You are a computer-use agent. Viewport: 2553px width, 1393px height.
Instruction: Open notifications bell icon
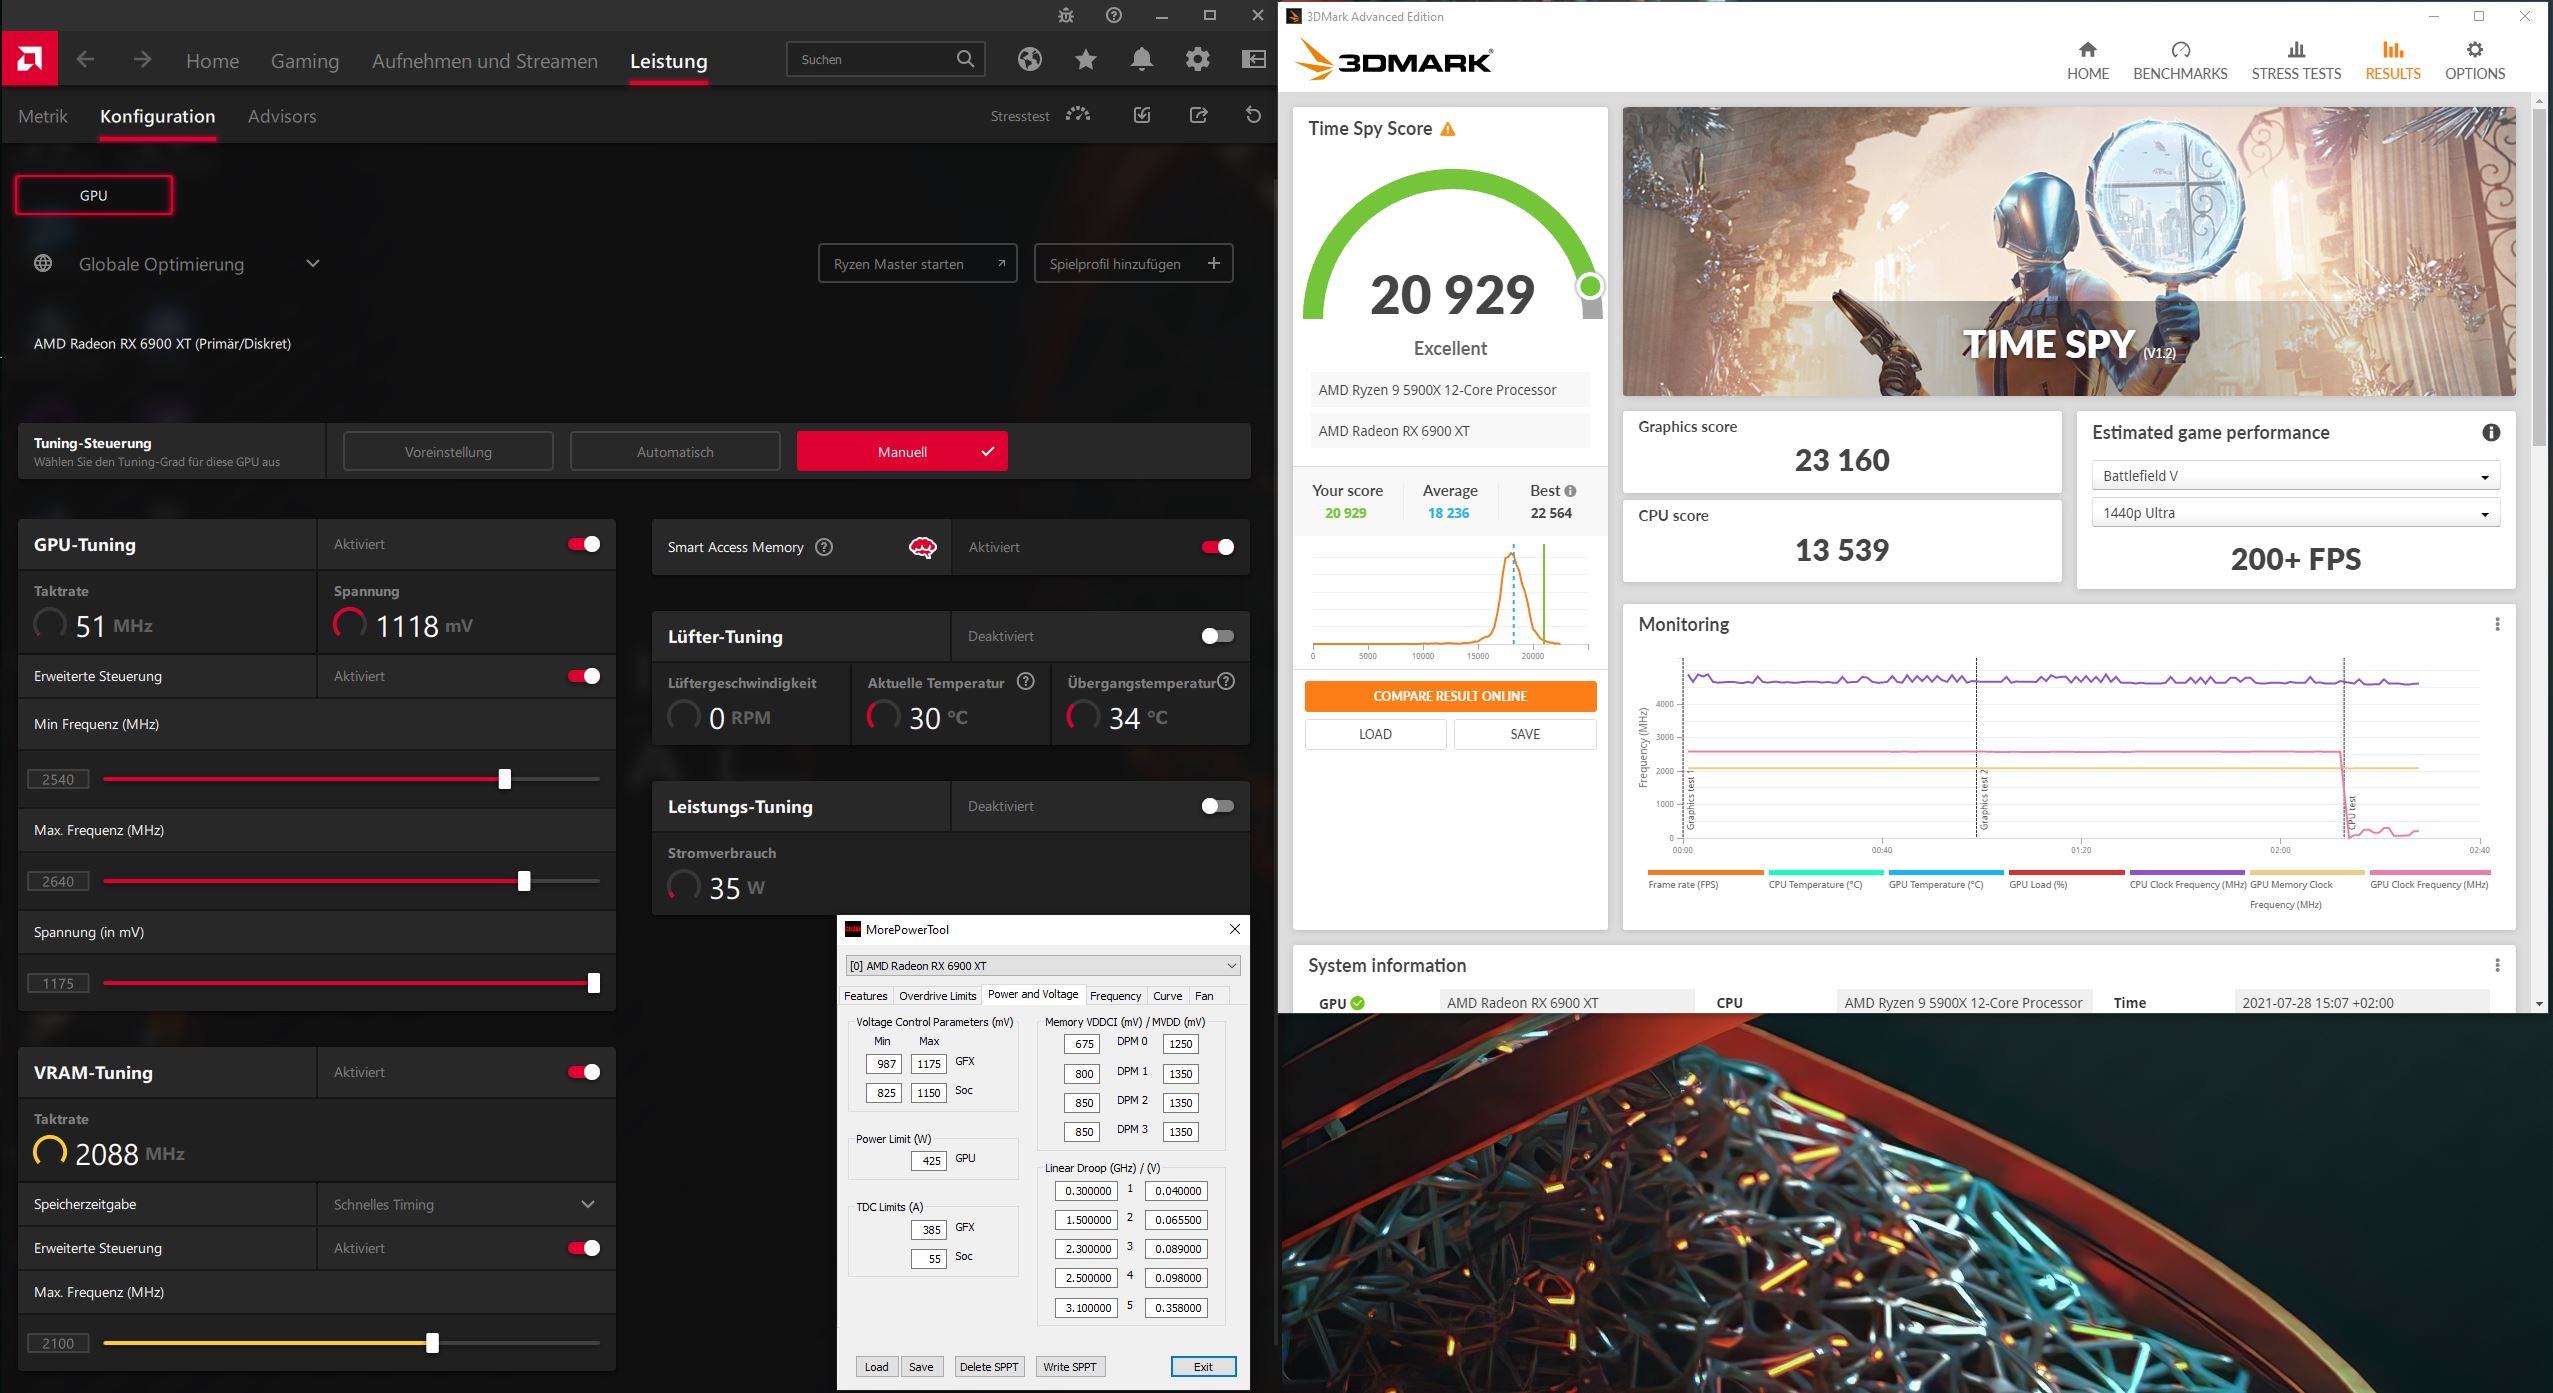[1141, 60]
